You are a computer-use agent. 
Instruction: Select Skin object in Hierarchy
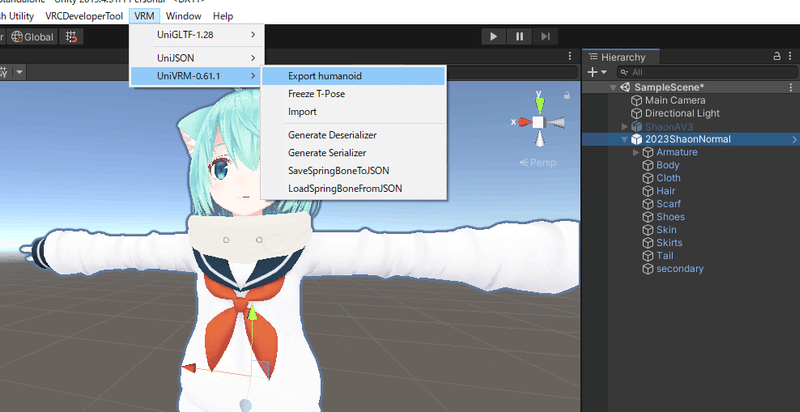[x=666, y=230]
